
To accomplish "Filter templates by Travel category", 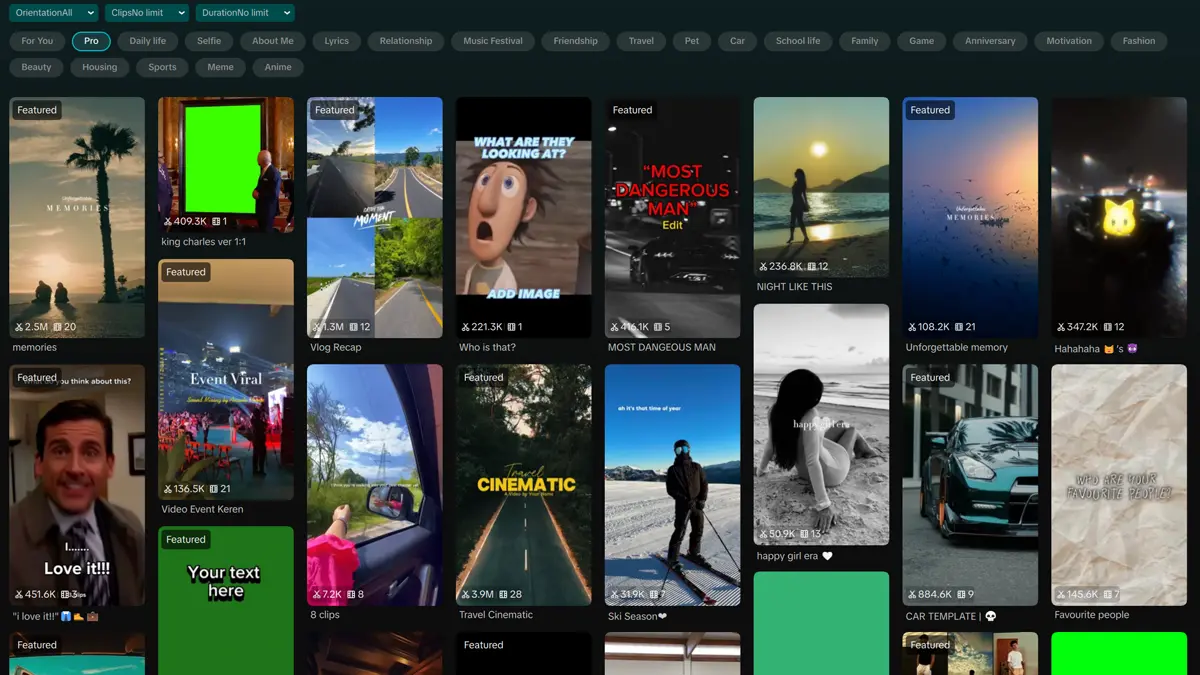I will (640, 41).
